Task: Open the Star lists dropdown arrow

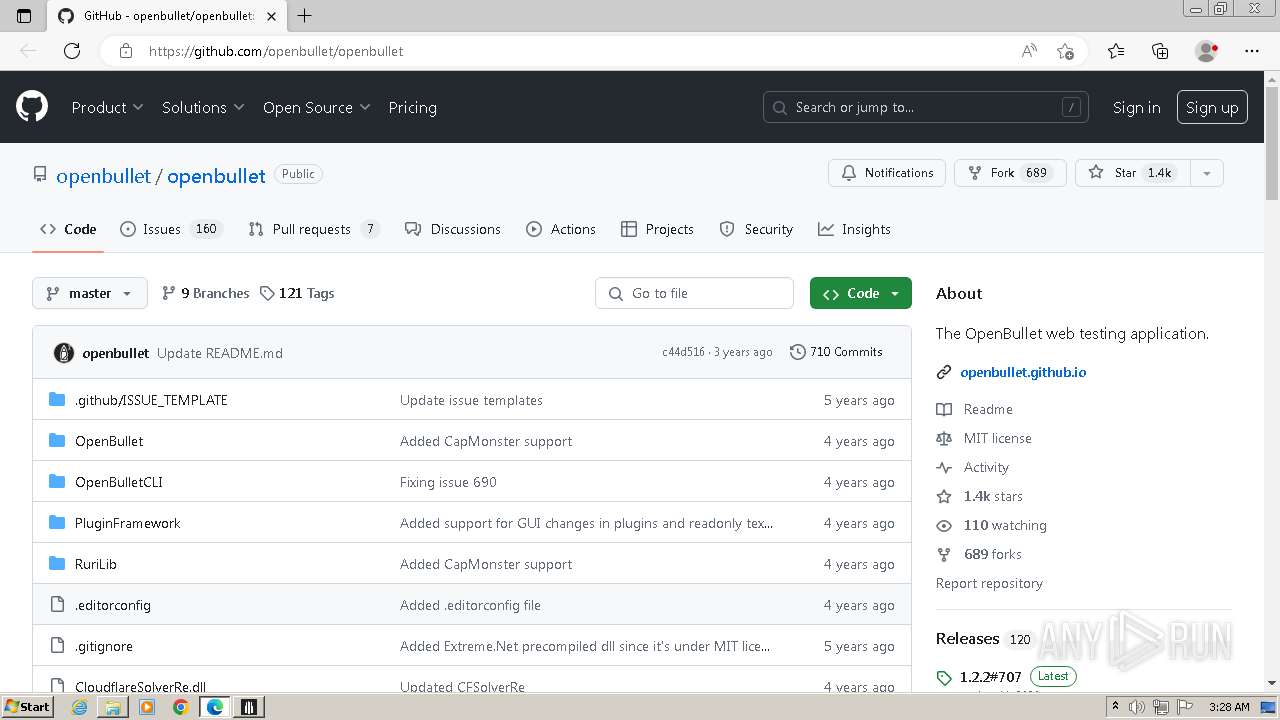Action: pyautogui.click(x=1206, y=173)
